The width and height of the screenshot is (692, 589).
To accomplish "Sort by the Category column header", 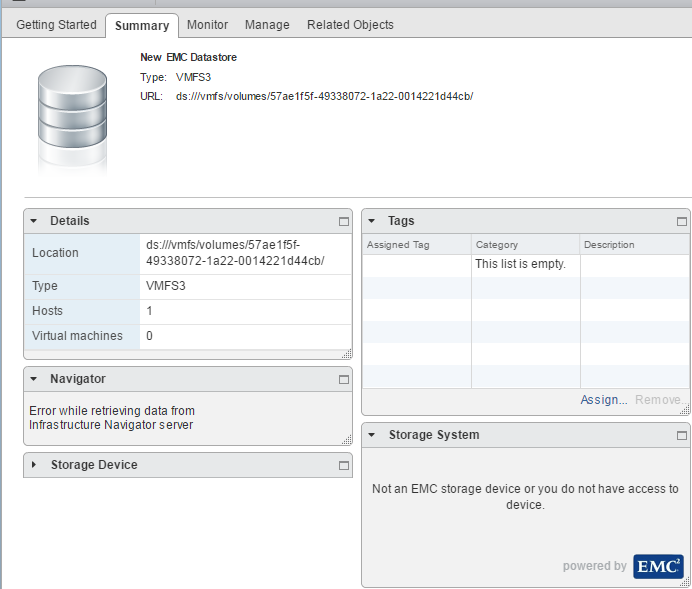I will (525, 244).
